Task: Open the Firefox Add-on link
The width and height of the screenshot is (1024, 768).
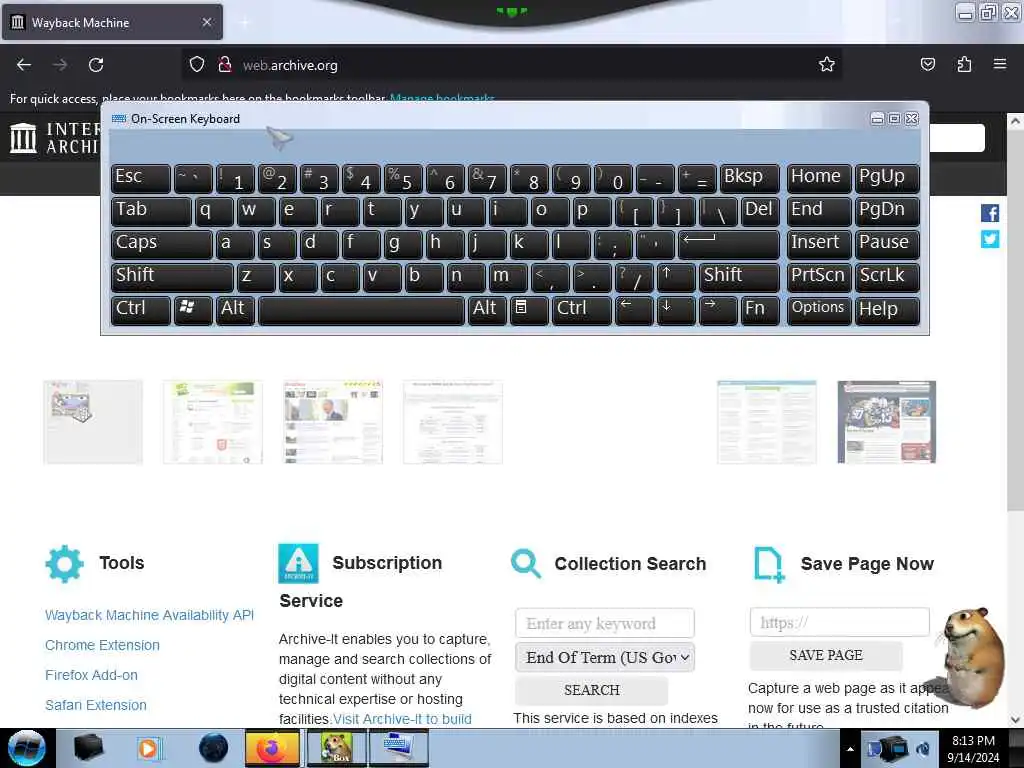Action: click(x=91, y=675)
